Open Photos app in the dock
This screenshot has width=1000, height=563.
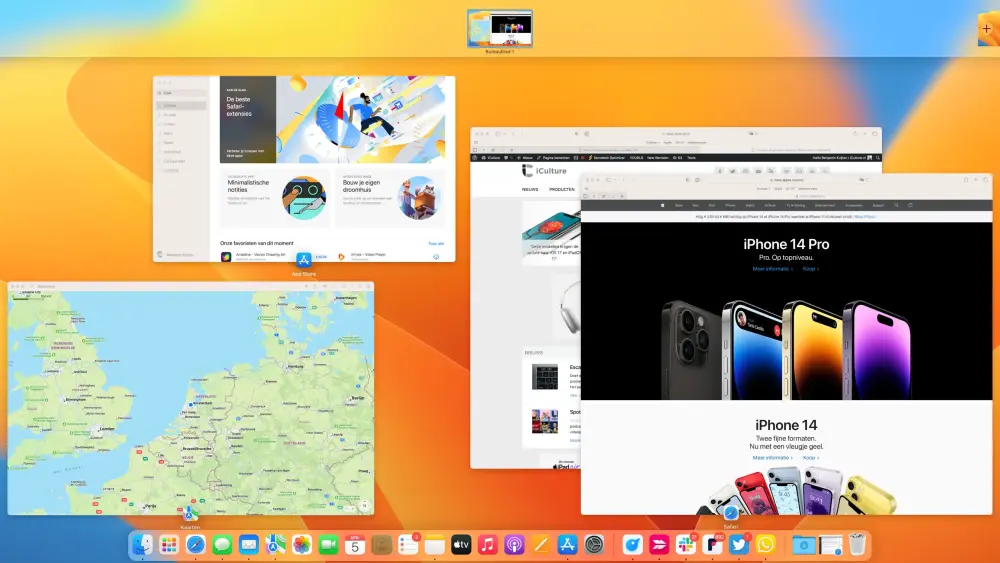click(302, 545)
